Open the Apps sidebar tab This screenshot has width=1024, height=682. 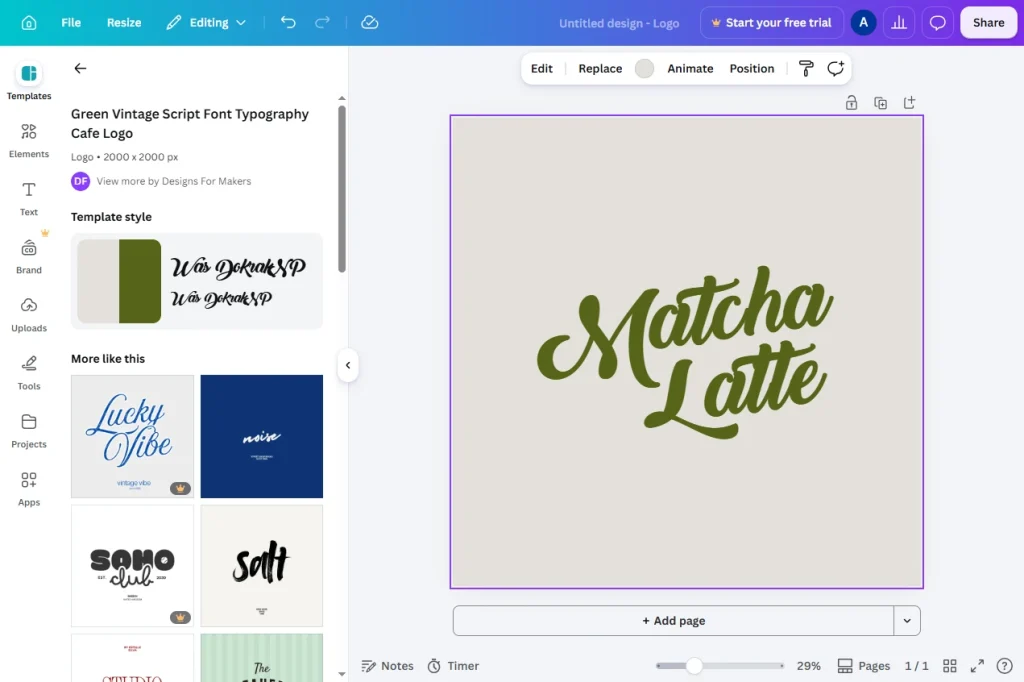click(29, 489)
